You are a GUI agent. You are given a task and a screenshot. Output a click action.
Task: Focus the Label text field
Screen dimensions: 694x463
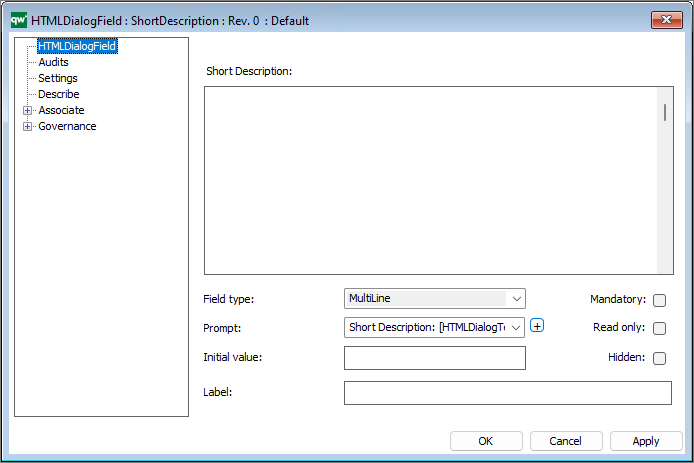(507, 393)
